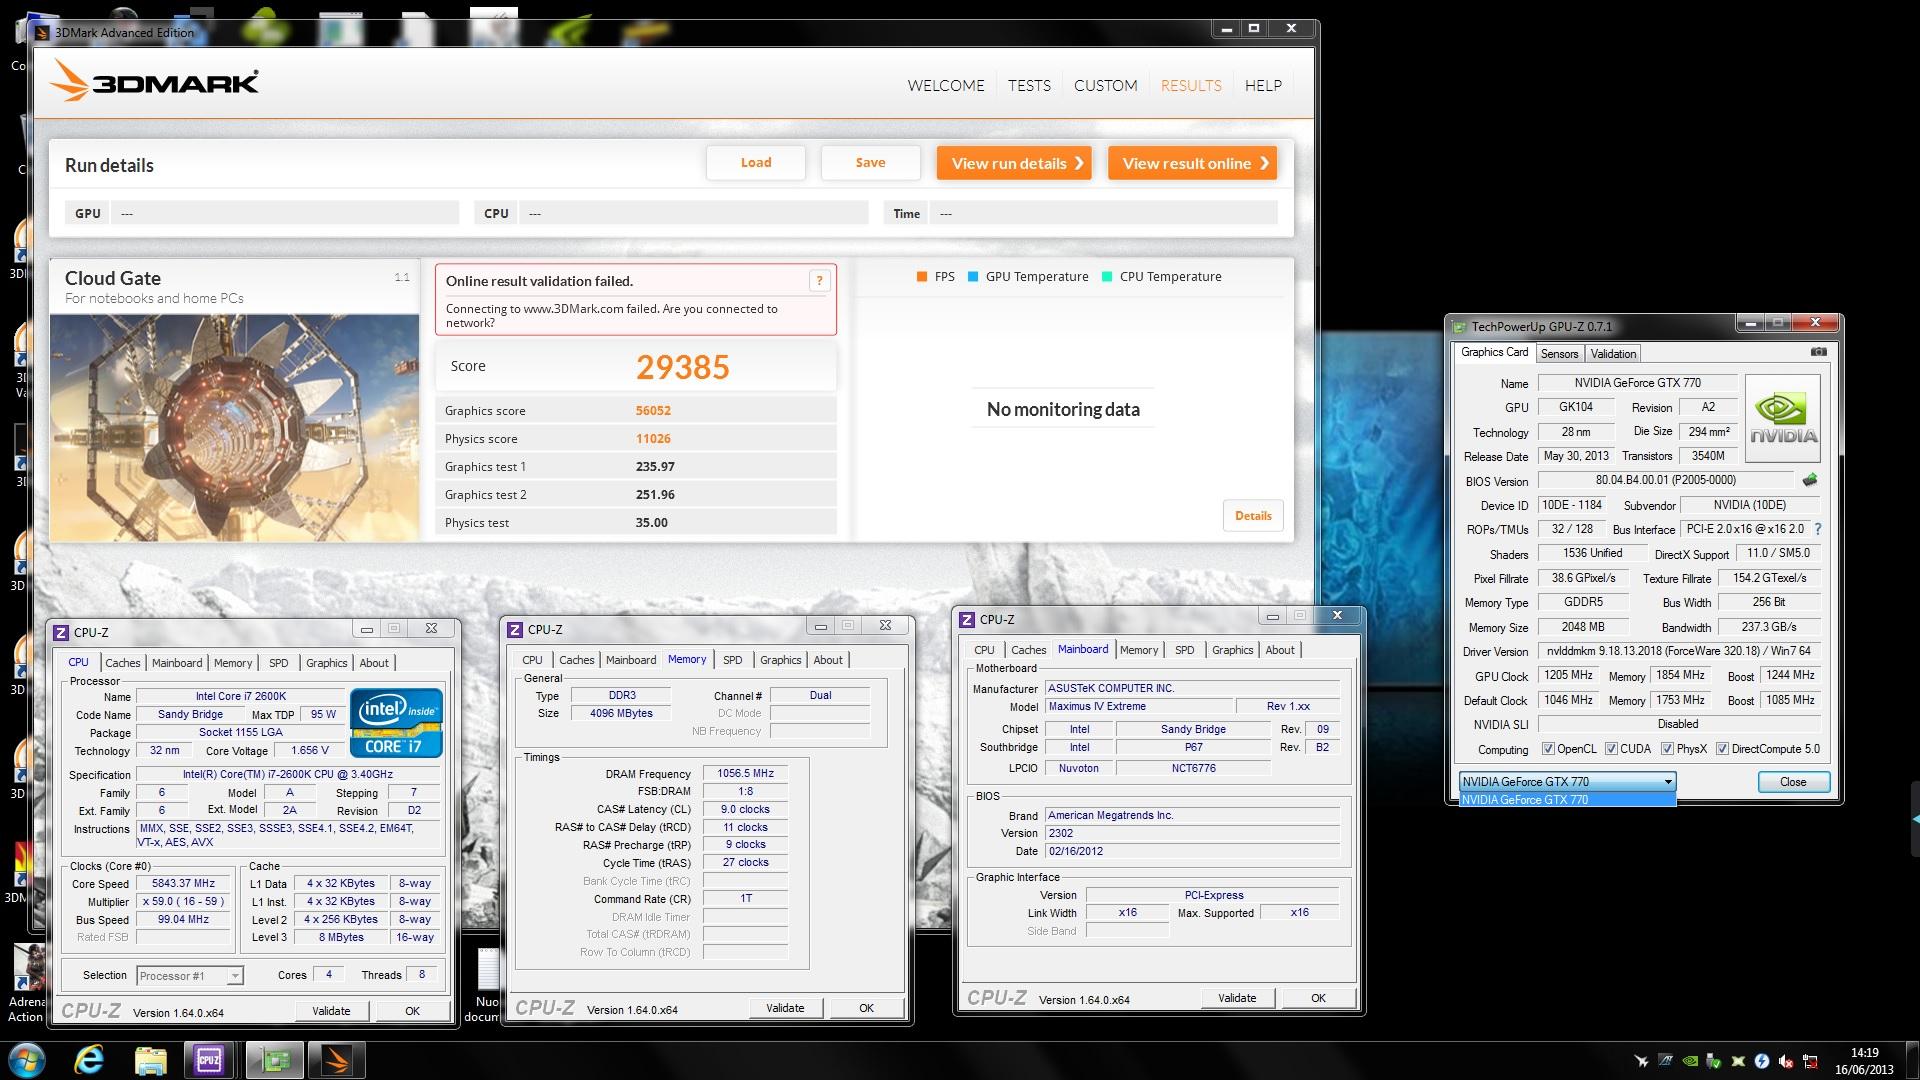1920x1080 pixels.
Task: Click the Details button in monitoring panel
Action: [x=1253, y=516]
